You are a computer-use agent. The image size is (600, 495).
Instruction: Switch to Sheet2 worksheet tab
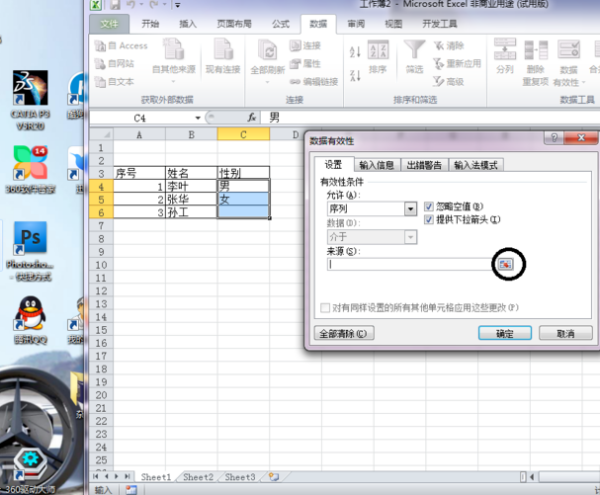tap(198, 477)
